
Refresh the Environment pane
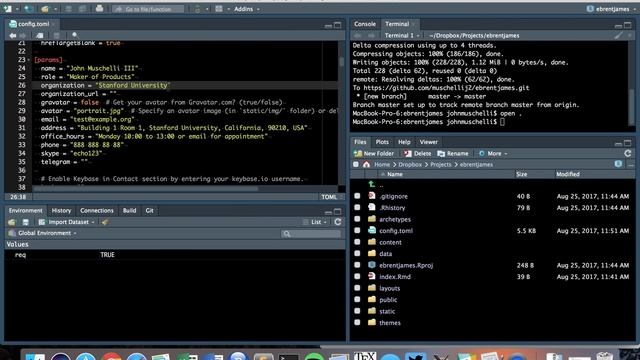tap(338, 222)
